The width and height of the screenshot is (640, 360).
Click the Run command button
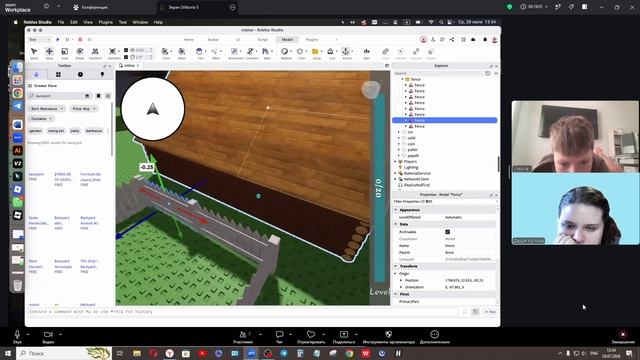click(490, 312)
